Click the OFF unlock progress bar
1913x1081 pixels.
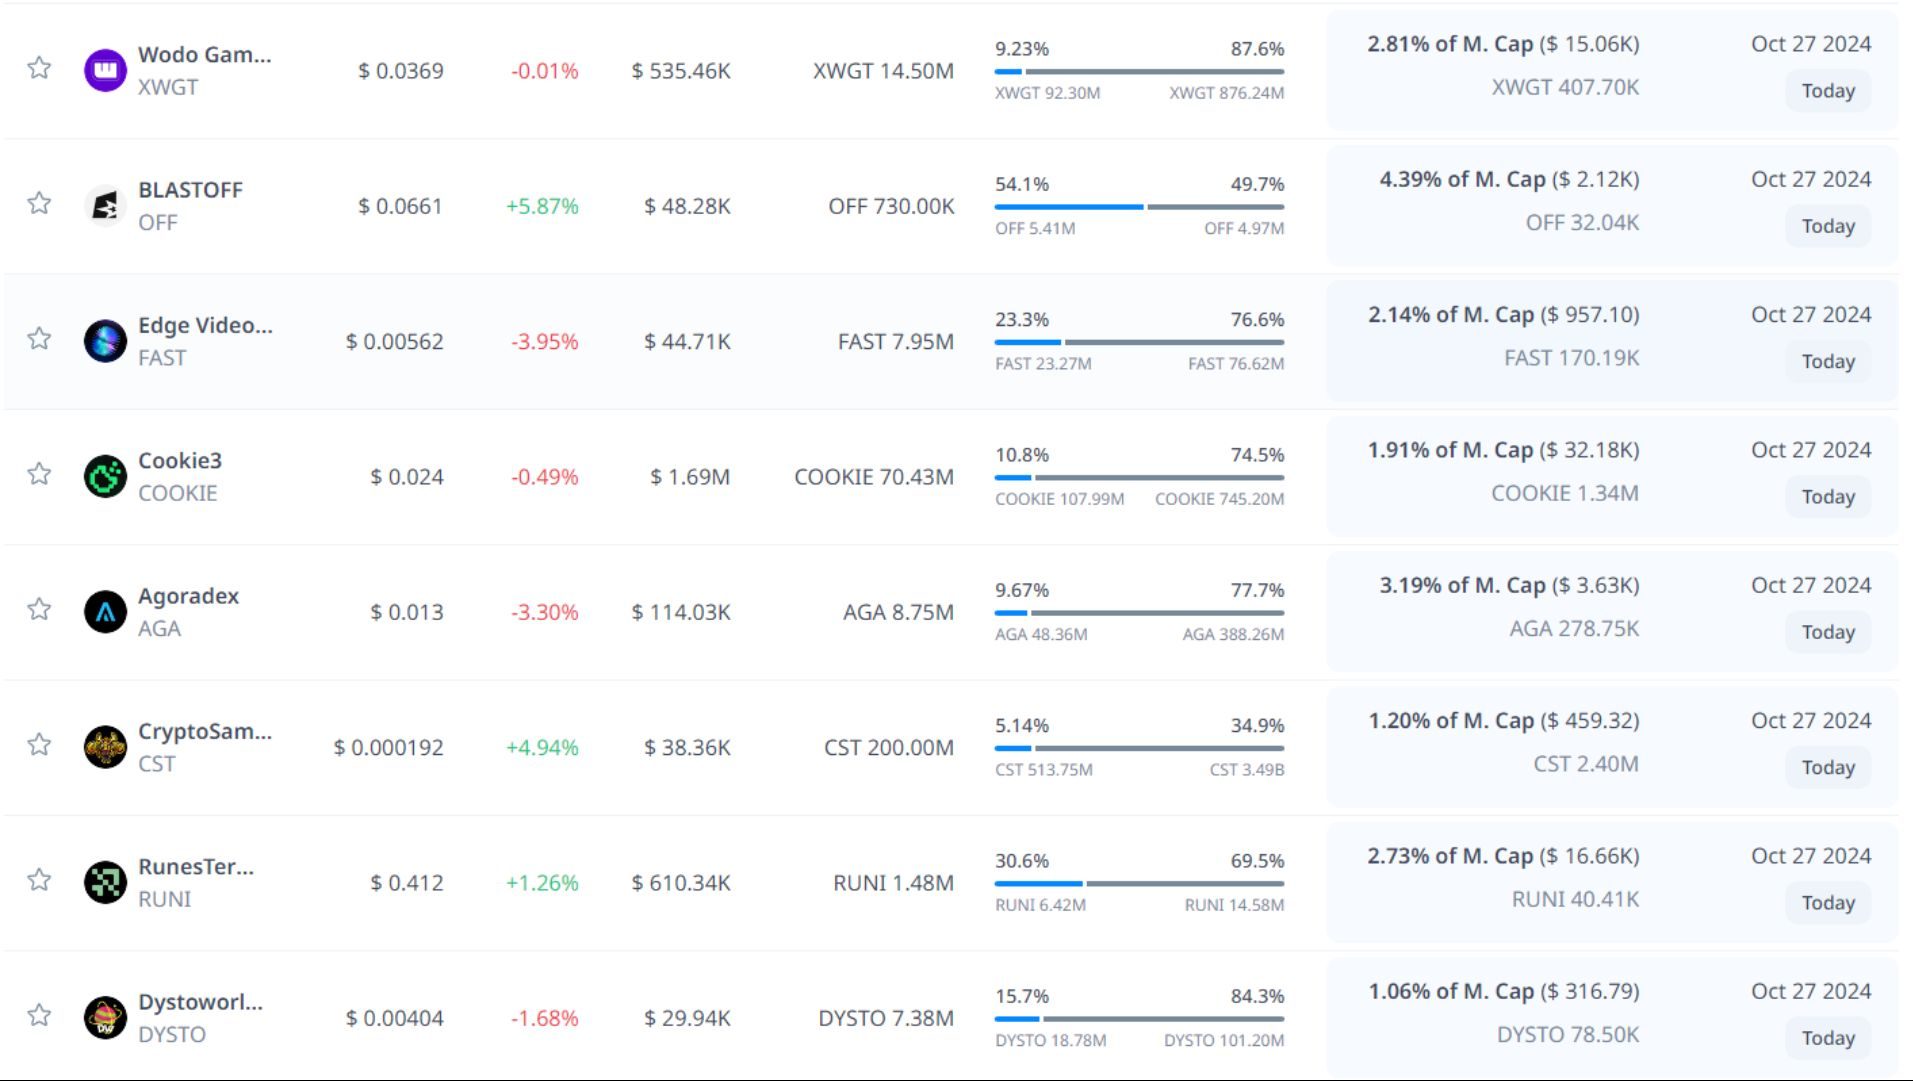pyautogui.click(x=1139, y=207)
